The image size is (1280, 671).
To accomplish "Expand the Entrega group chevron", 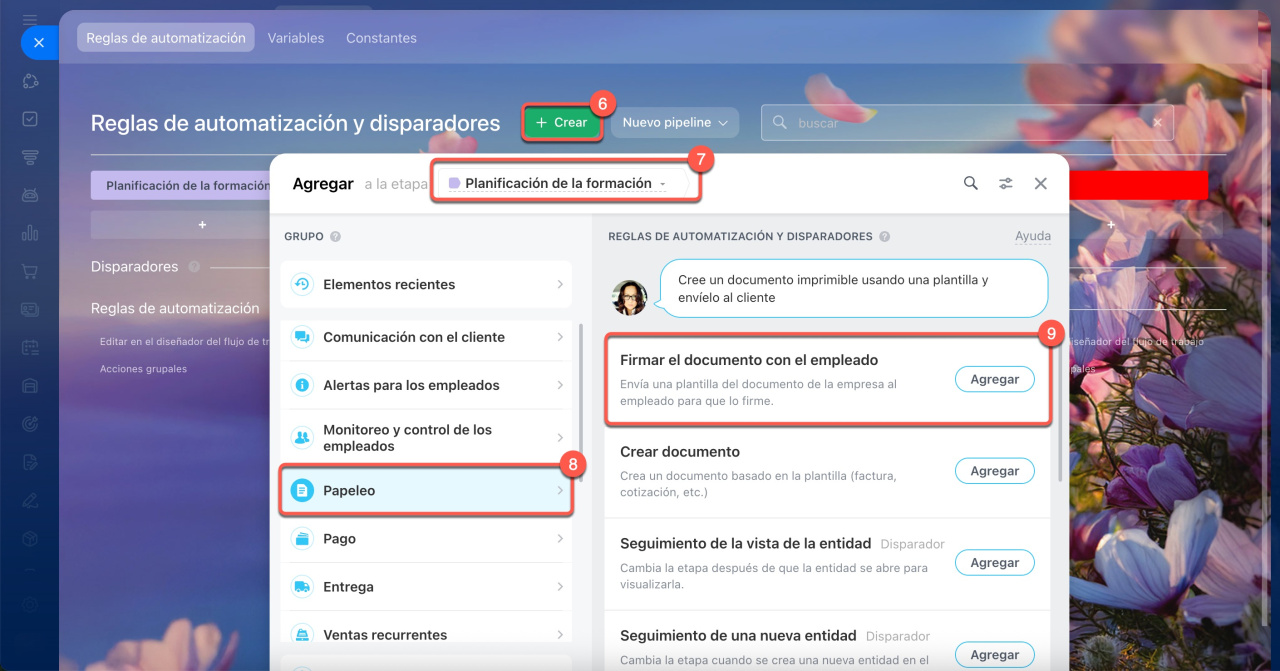I will 560,587.
